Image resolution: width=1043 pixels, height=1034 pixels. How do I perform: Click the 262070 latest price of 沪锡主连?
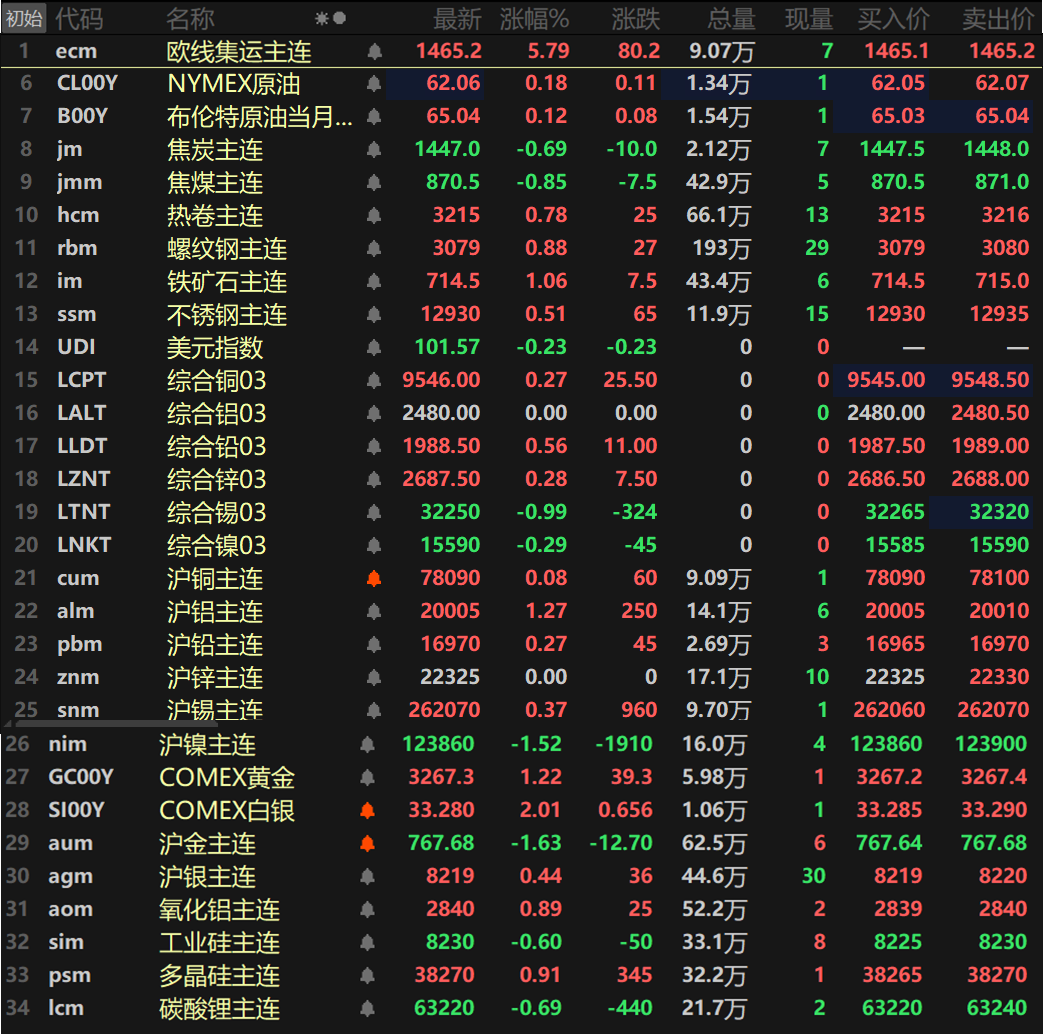coord(444,710)
